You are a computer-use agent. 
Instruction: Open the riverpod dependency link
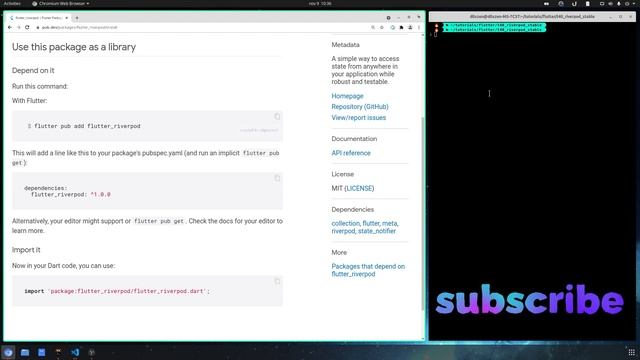[x=343, y=231]
